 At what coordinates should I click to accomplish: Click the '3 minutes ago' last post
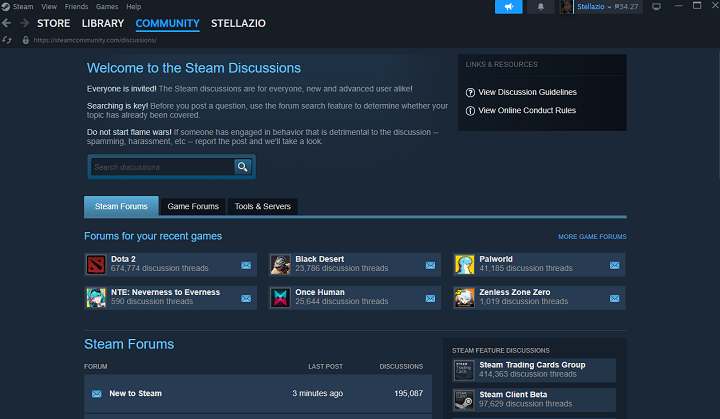pos(318,394)
